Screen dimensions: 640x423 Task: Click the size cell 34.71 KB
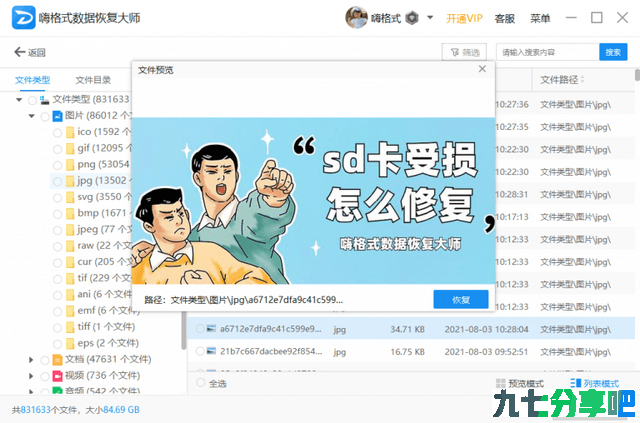click(x=407, y=329)
